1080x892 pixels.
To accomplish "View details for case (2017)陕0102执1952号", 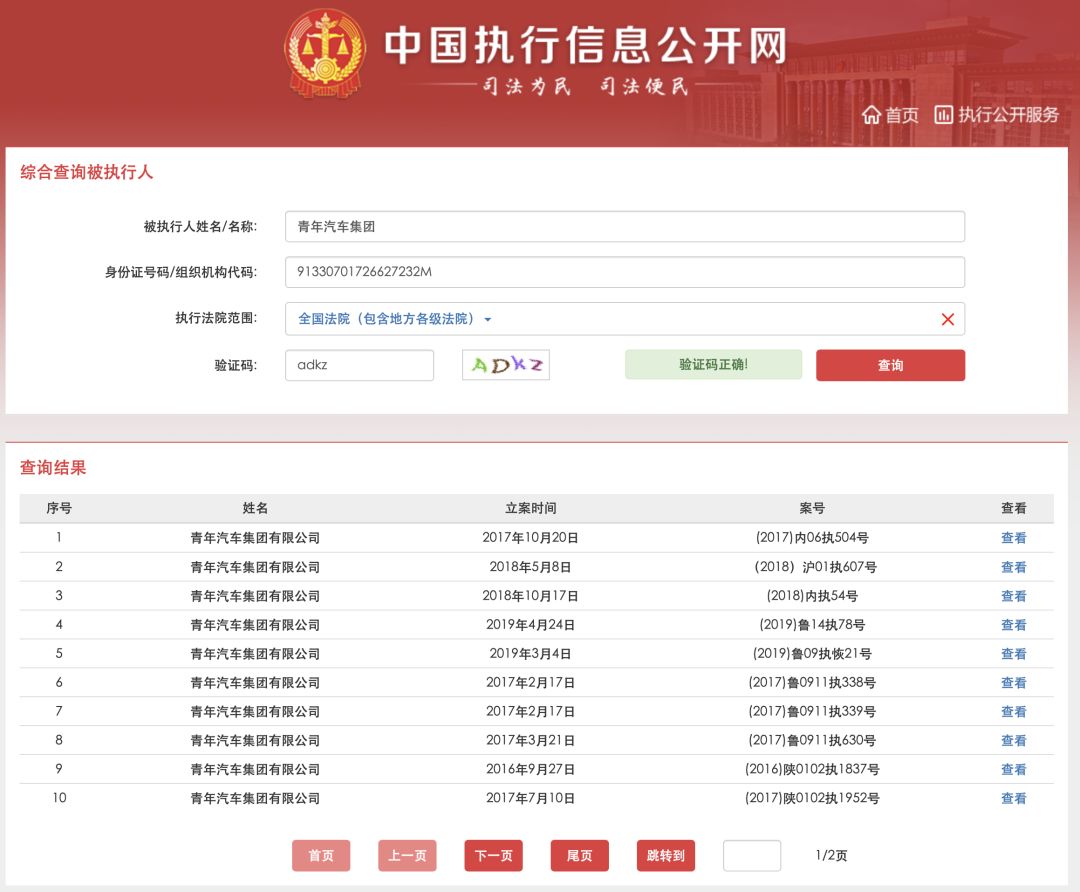I will point(1013,798).
